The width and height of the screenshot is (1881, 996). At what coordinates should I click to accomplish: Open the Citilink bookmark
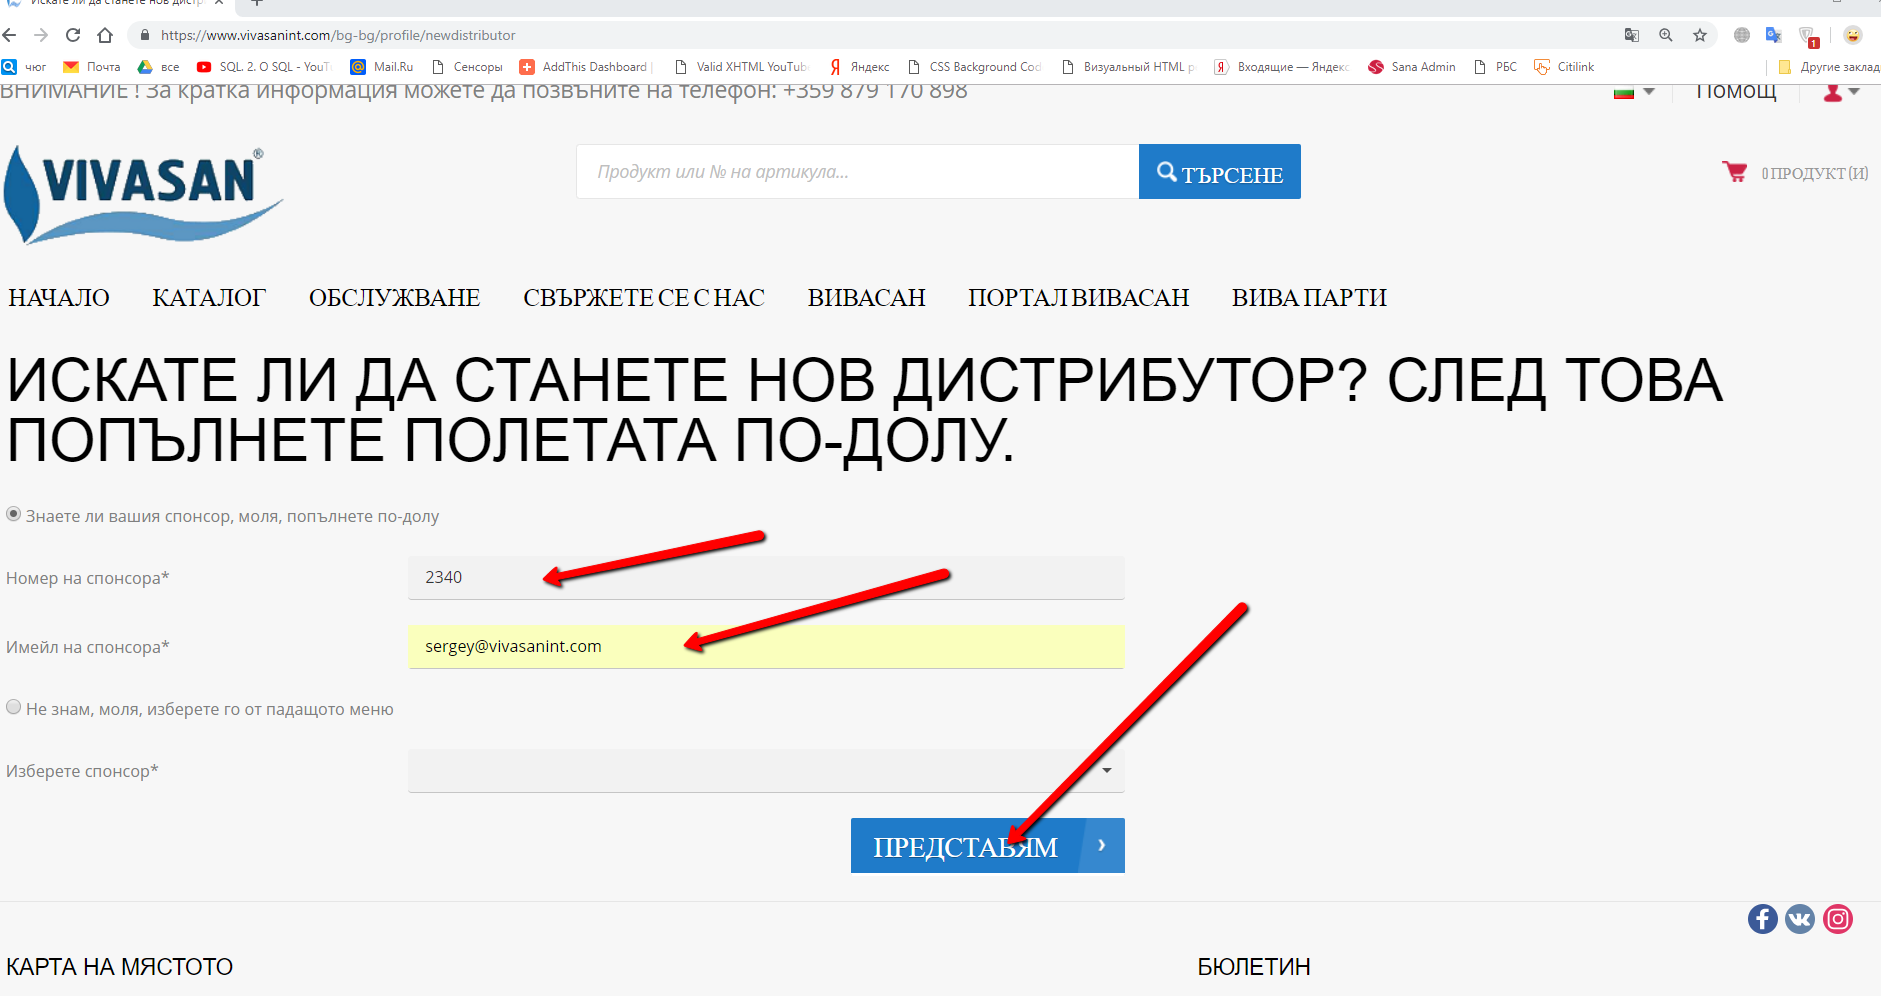pos(1564,67)
